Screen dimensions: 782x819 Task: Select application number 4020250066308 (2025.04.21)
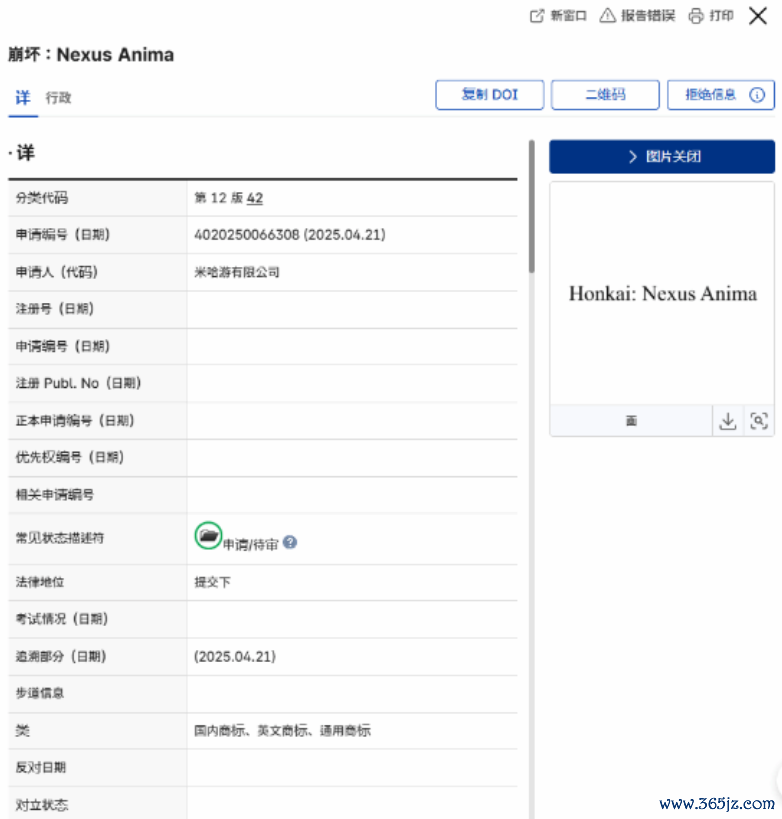tap(290, 235)
